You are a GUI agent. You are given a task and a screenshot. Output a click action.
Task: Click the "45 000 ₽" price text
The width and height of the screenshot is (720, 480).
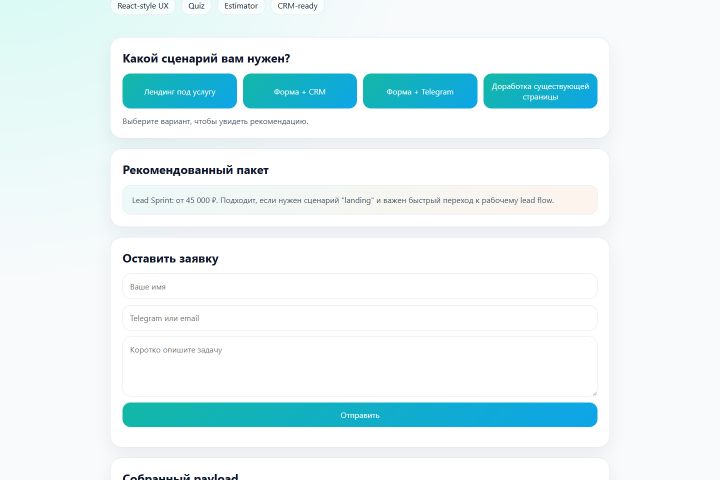pyautogui.click(x=204, y=200)
